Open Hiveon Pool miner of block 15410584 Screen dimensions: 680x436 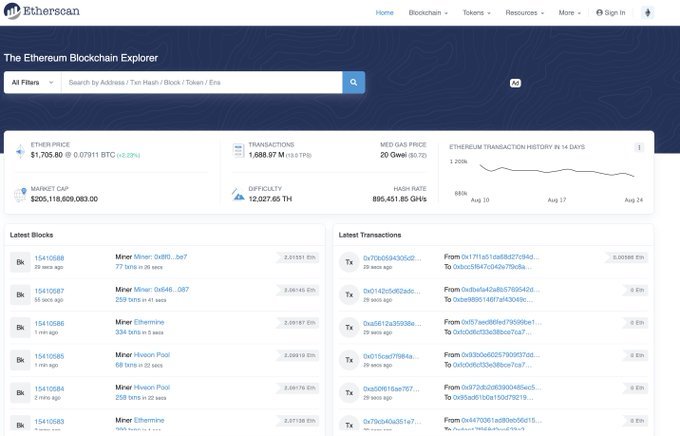(x=152, y=387)
